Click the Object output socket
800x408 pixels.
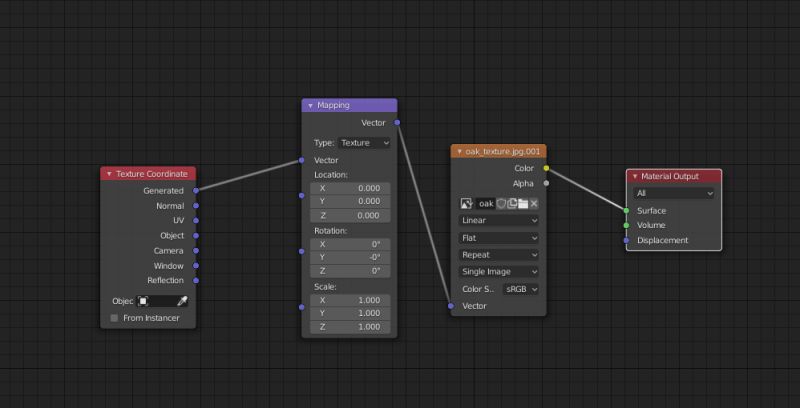click(196, 236)
